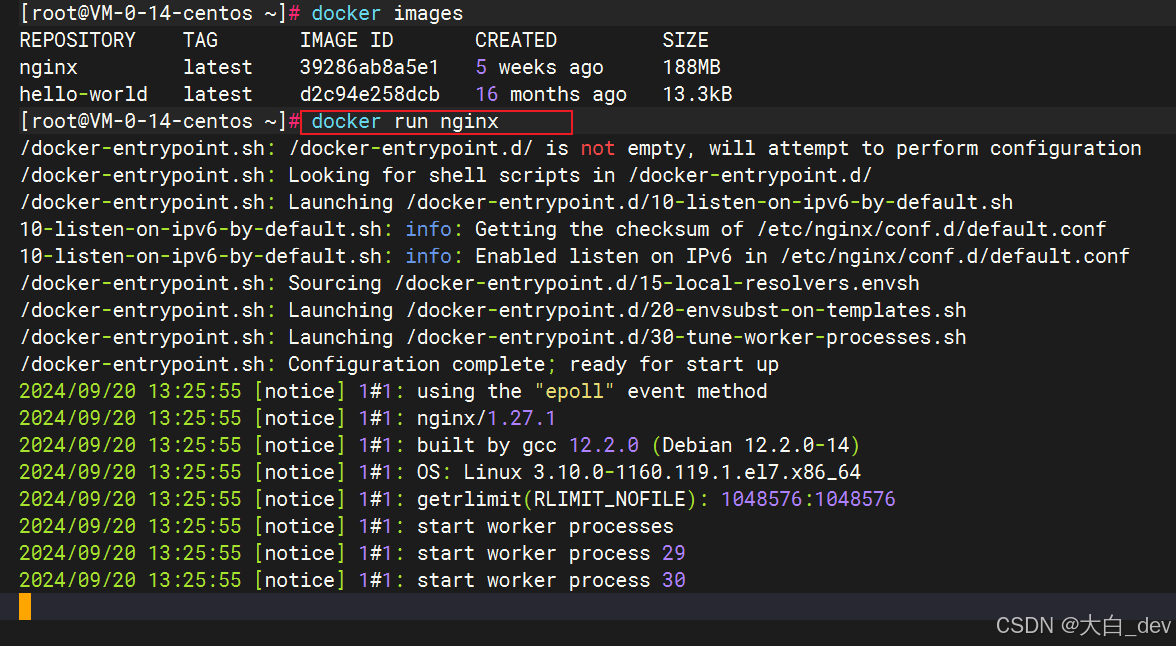Click the 13.3kB size value
1176x646 pixels.
click(698, 95)
